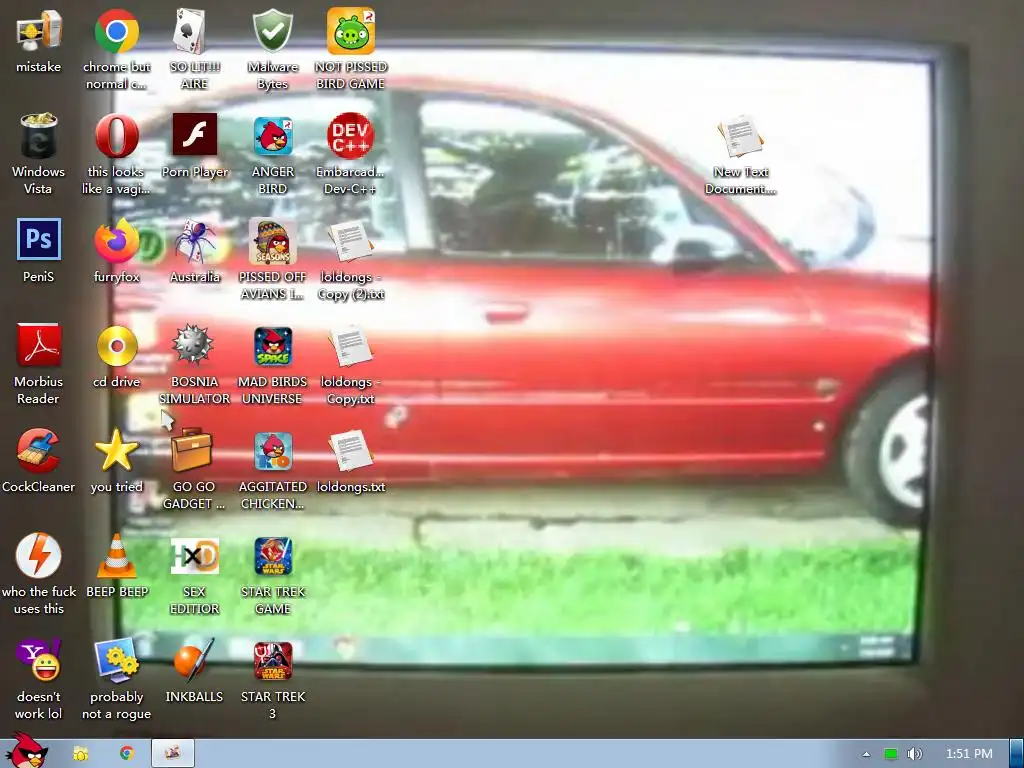Select 'AGGITATED CHICKEN' Rio icon
The image size is (1024, 768).
point(273,451)
